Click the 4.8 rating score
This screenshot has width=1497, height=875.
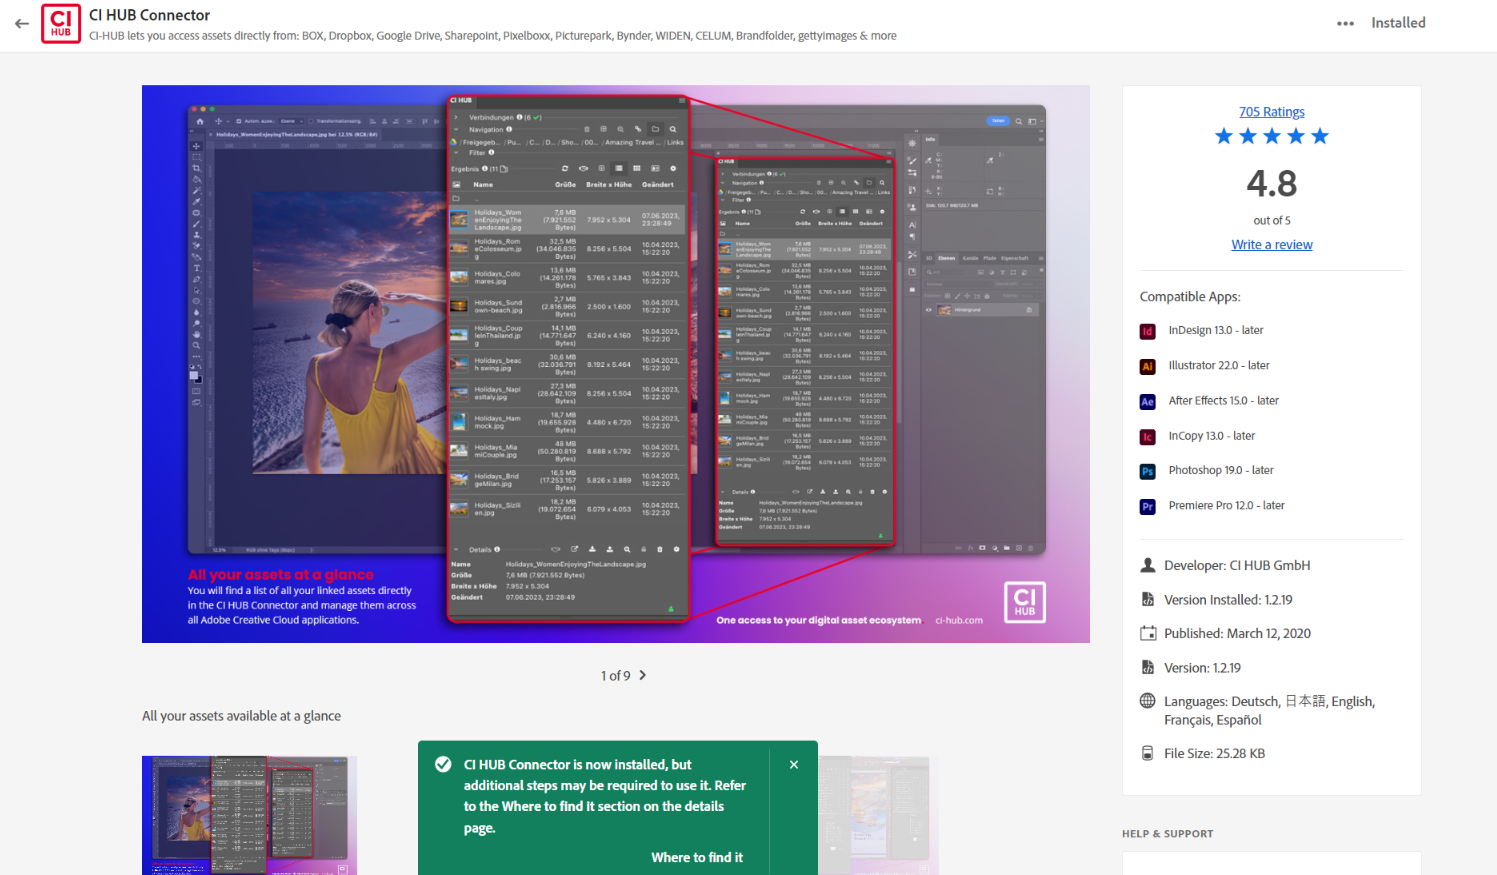tap(1272, 184)
